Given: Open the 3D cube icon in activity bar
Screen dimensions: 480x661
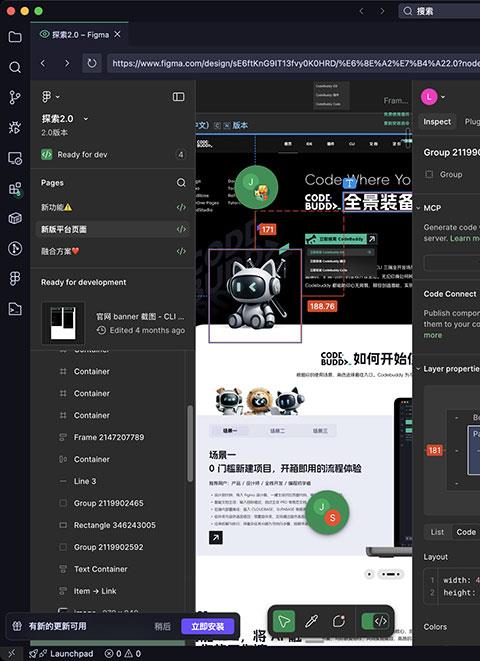Looking at the screenshot, I should tap(15, 218).
